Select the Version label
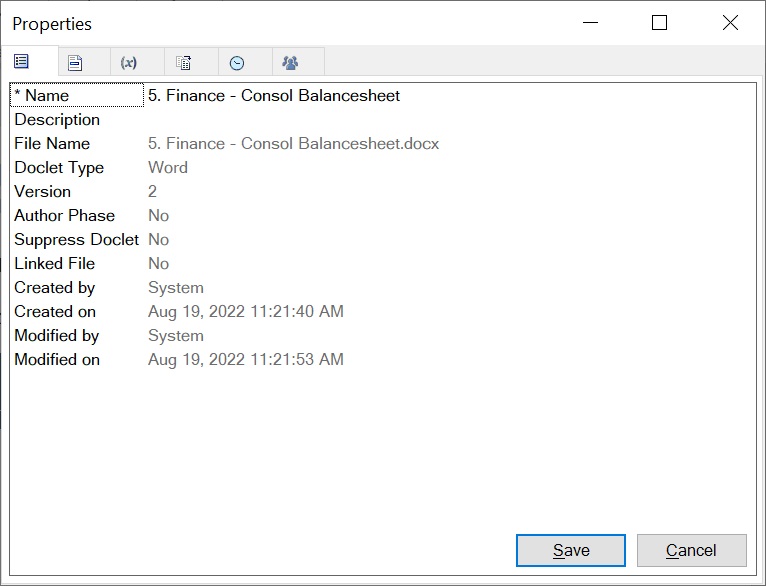766x586 pixels. [x=43, y=191]
